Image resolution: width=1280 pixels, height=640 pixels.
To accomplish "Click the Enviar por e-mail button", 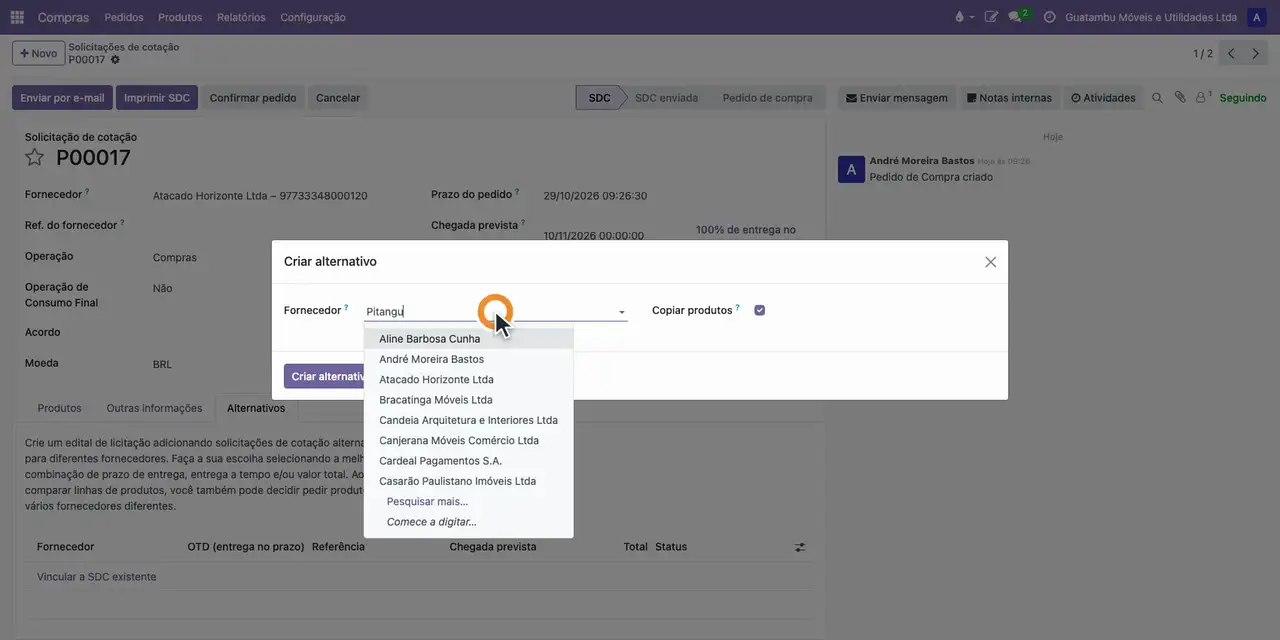I will tap(62, 98).
